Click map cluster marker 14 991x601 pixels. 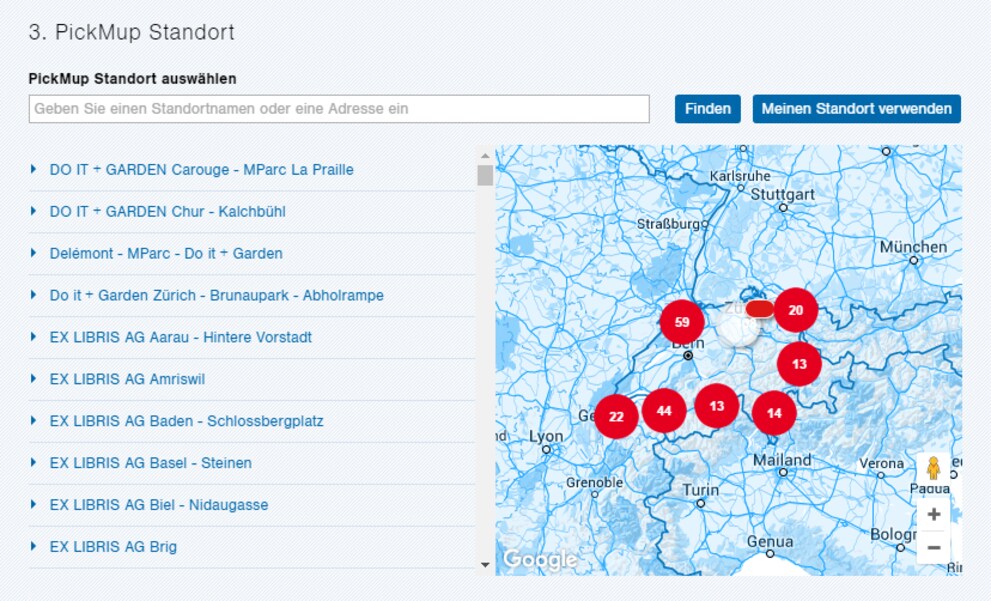coord(774,413)
